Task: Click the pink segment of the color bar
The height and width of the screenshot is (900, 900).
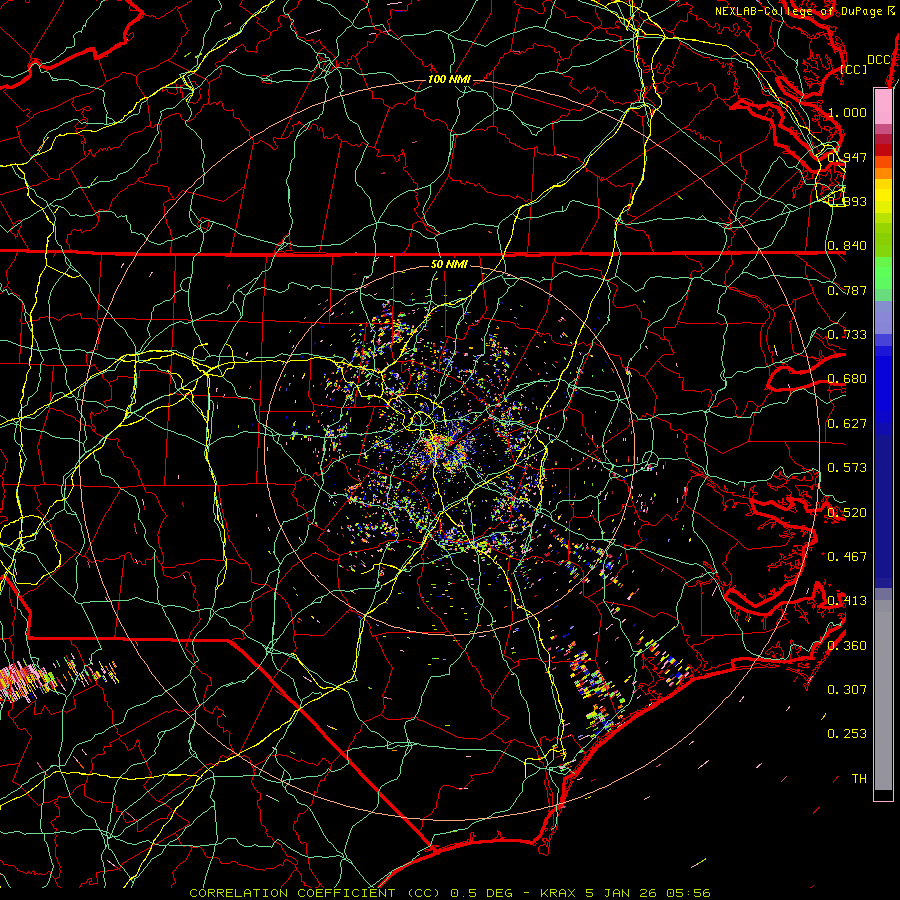Action: pos(883,106)
